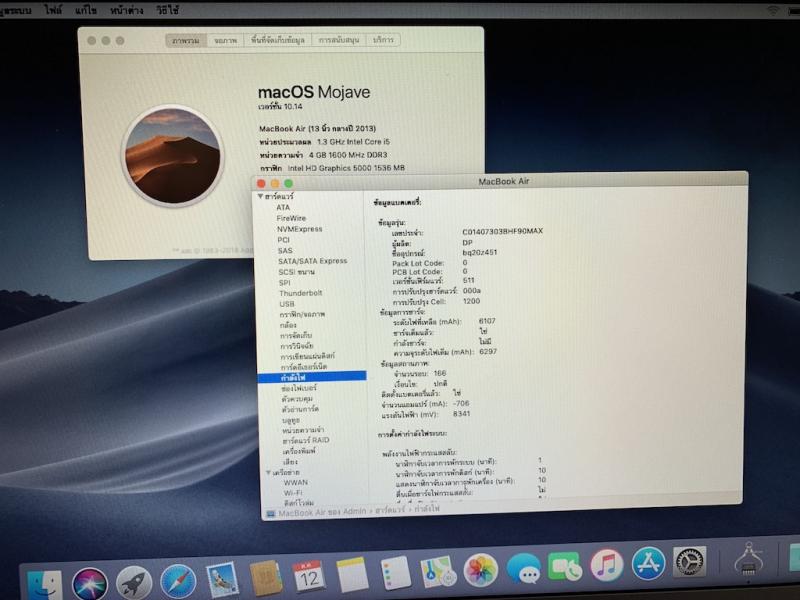Click battery serial number C01407303BHF90MAX
Viewport: 800px width, 600px height.
click(x=503, y=231)
